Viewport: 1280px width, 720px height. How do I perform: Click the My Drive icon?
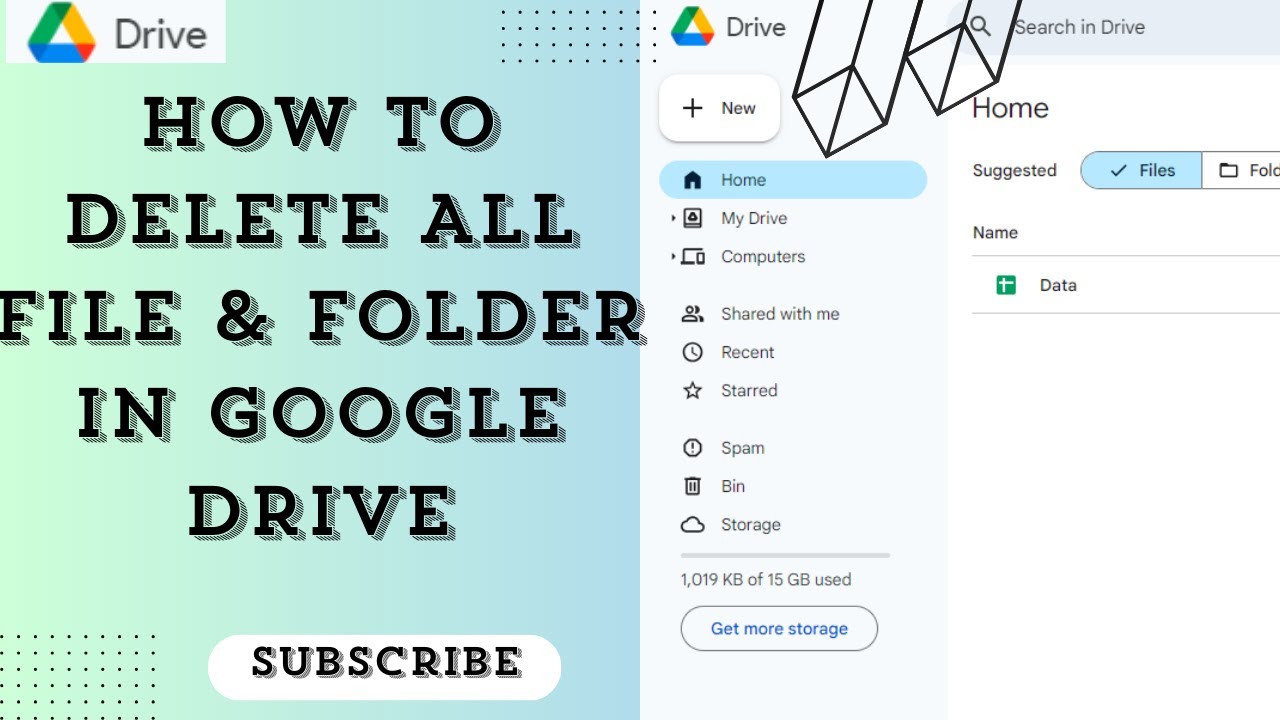[692, 218]
